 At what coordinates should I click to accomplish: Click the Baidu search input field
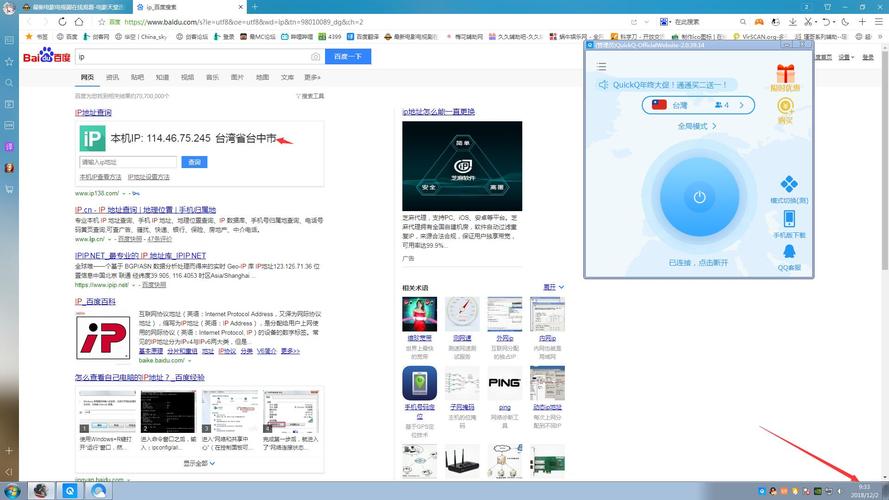(x=193, y=57)
